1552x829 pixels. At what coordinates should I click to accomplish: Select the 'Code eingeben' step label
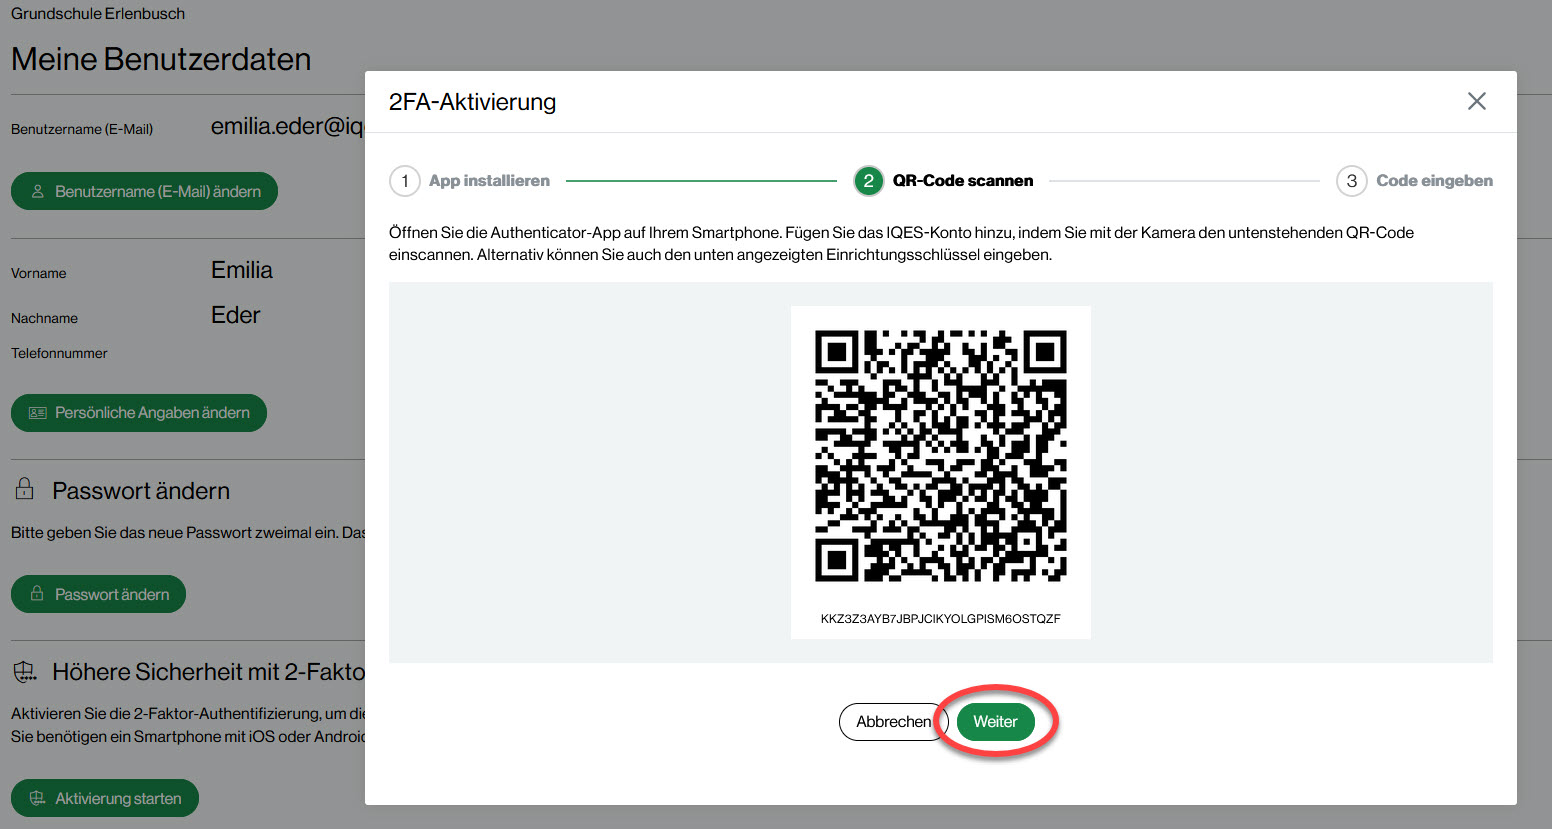click(1434, 181)
